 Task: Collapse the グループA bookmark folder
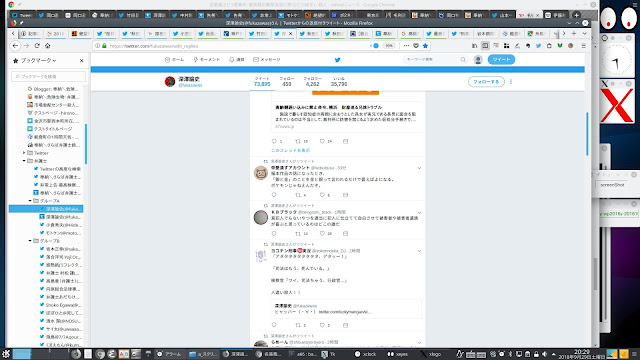30,201
